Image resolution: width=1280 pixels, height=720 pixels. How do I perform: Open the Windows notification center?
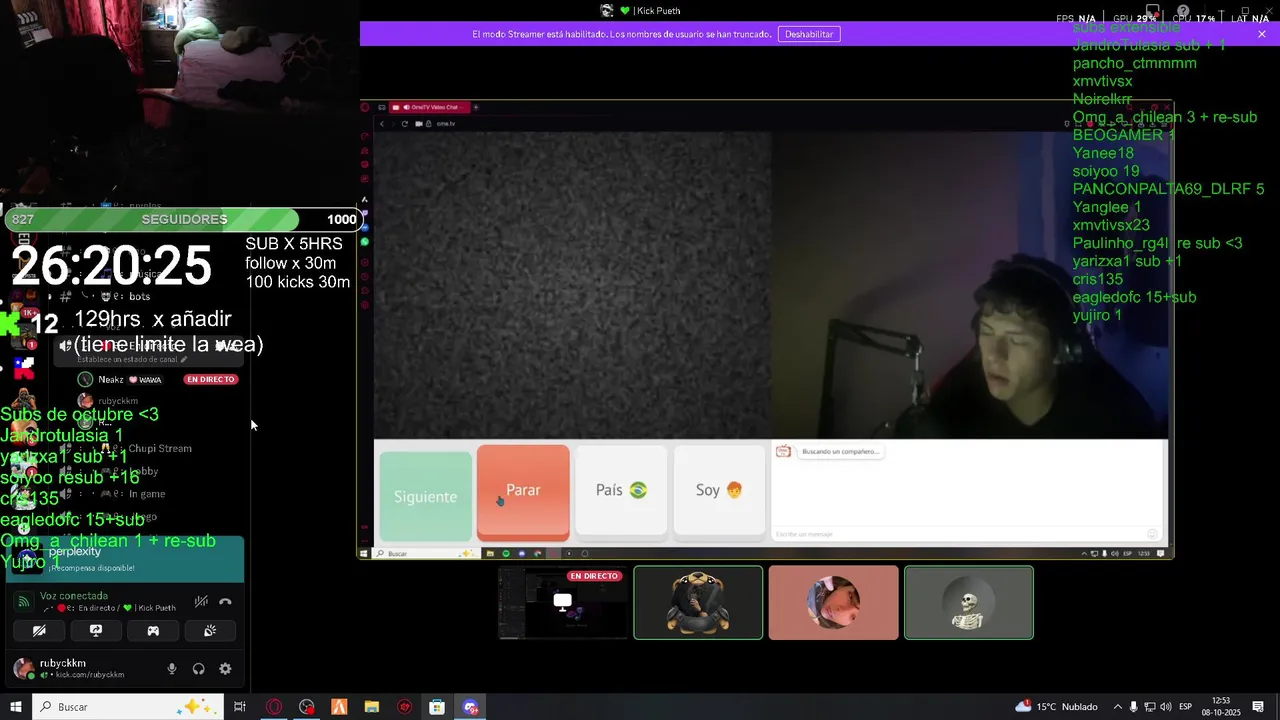click(1258, 707)
